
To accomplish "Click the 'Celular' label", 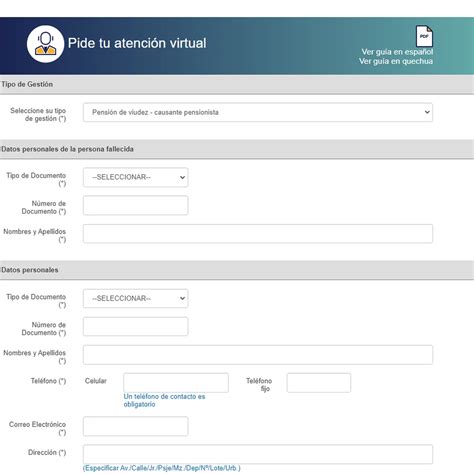I will point(96,381).
